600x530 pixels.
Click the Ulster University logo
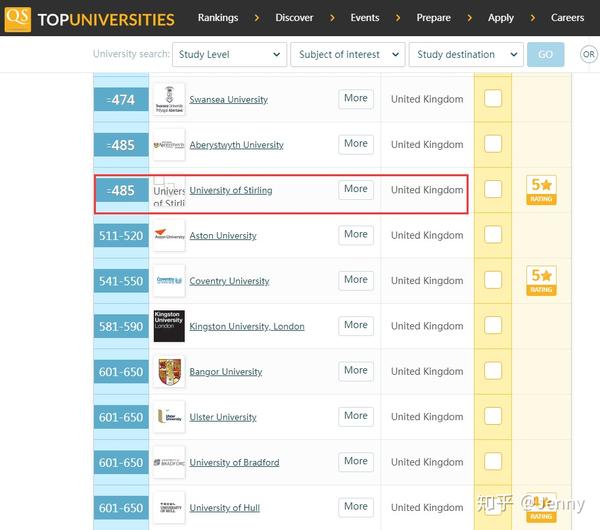tap(169, 417)
